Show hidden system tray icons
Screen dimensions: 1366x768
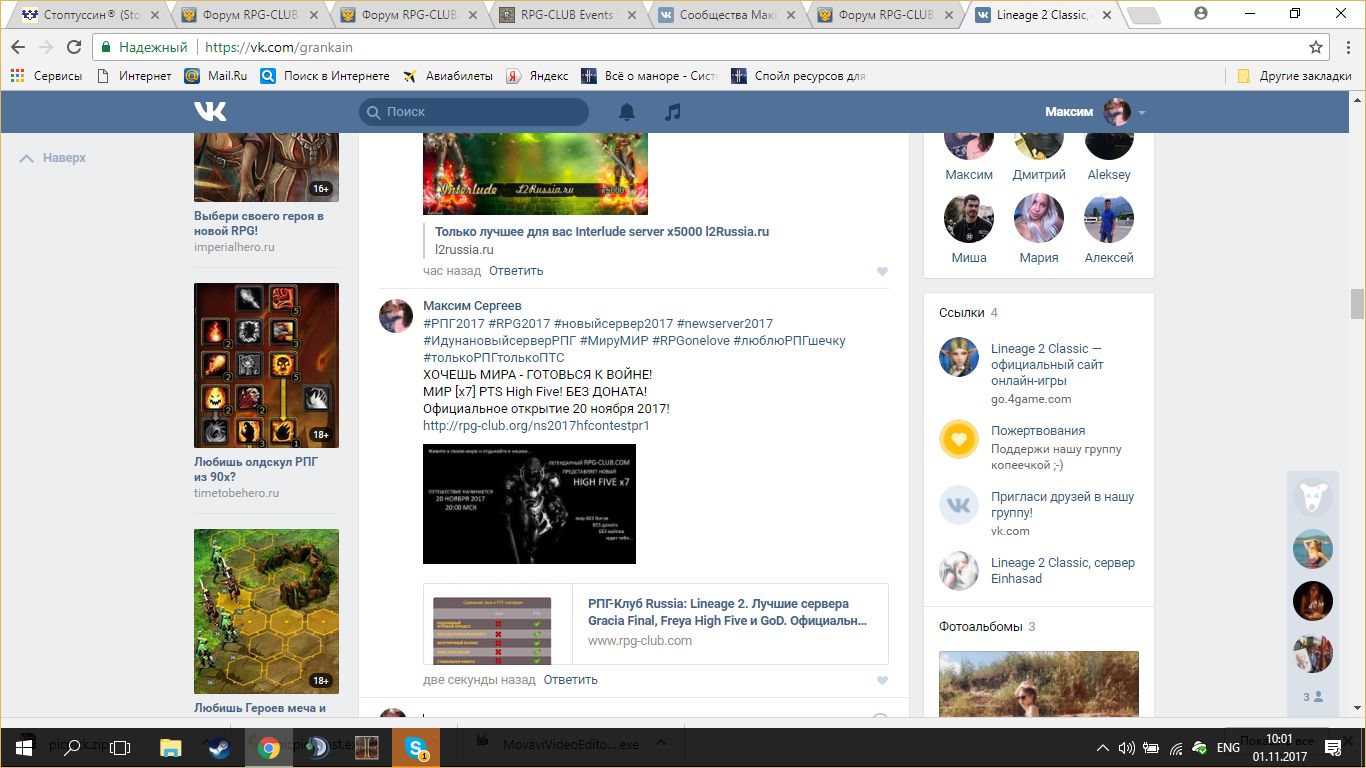coord(1103,748)
